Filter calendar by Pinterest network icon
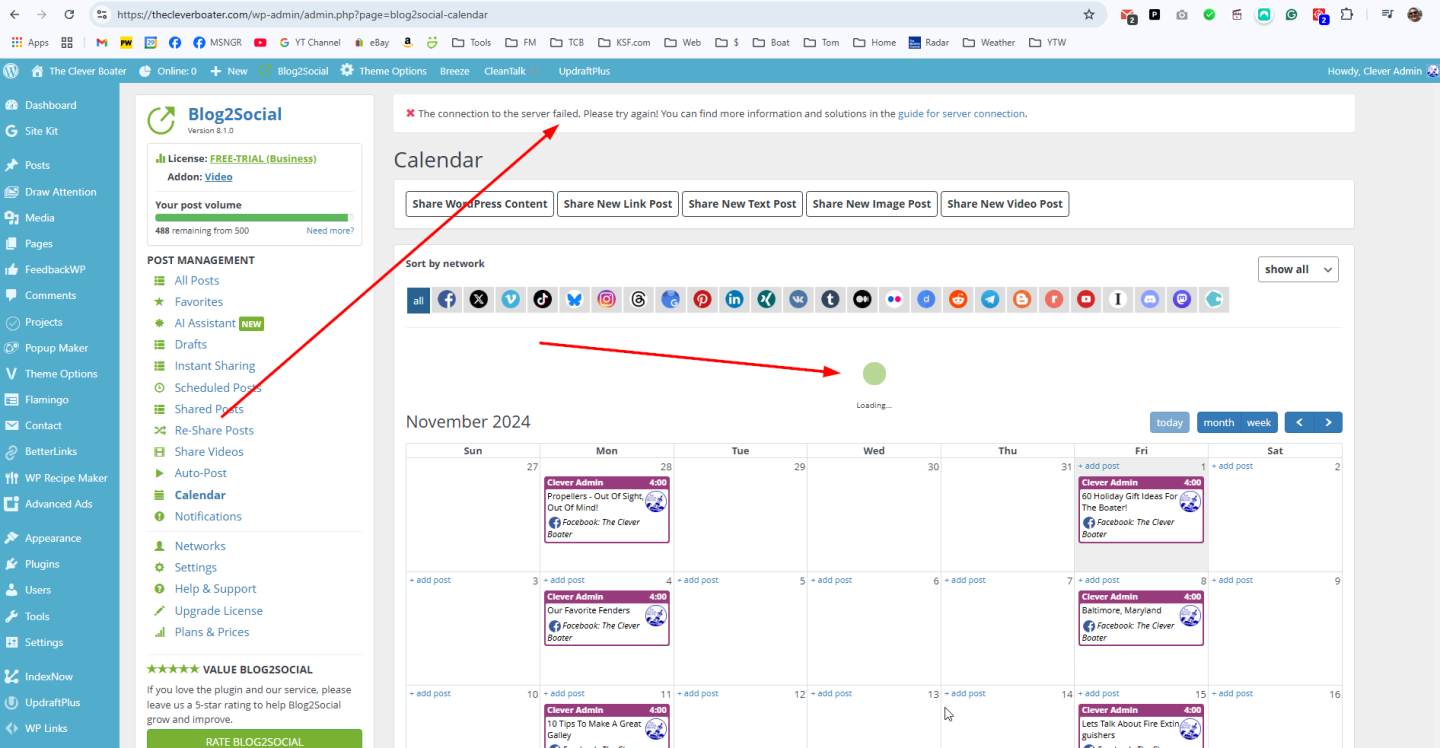Image resolution: width=1440 pixels, height=748 pixels. point(703,299)
